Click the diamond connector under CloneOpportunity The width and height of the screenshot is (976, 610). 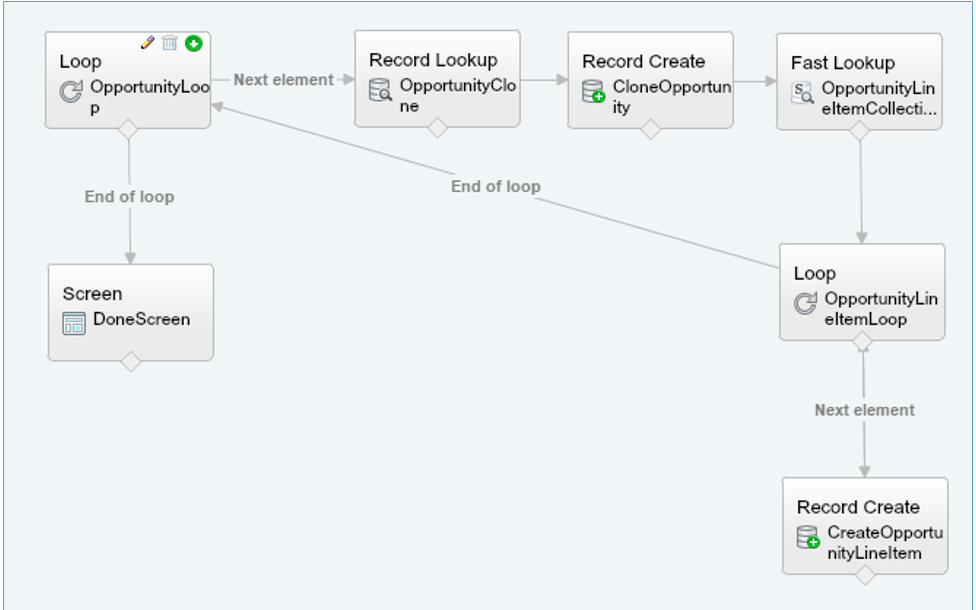point(650,128)
